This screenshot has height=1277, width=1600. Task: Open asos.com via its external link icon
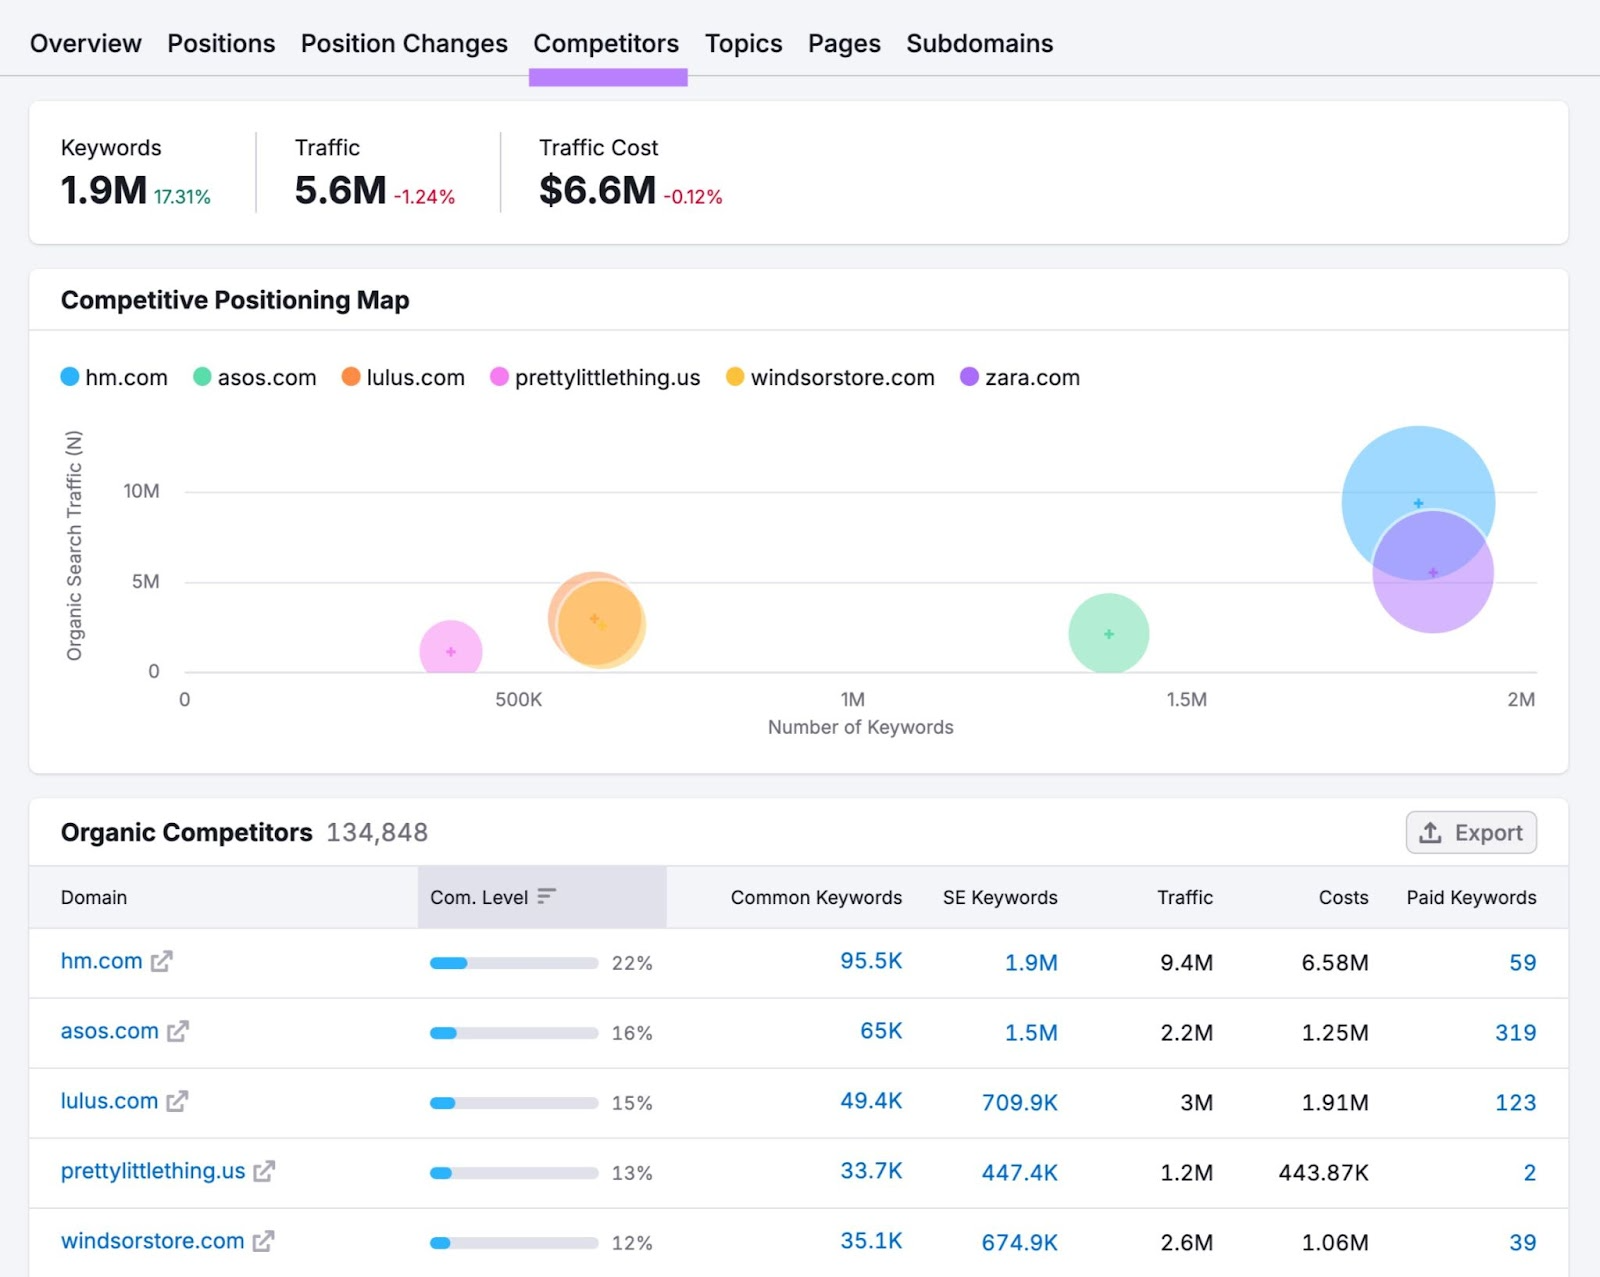click(180, 1032)
